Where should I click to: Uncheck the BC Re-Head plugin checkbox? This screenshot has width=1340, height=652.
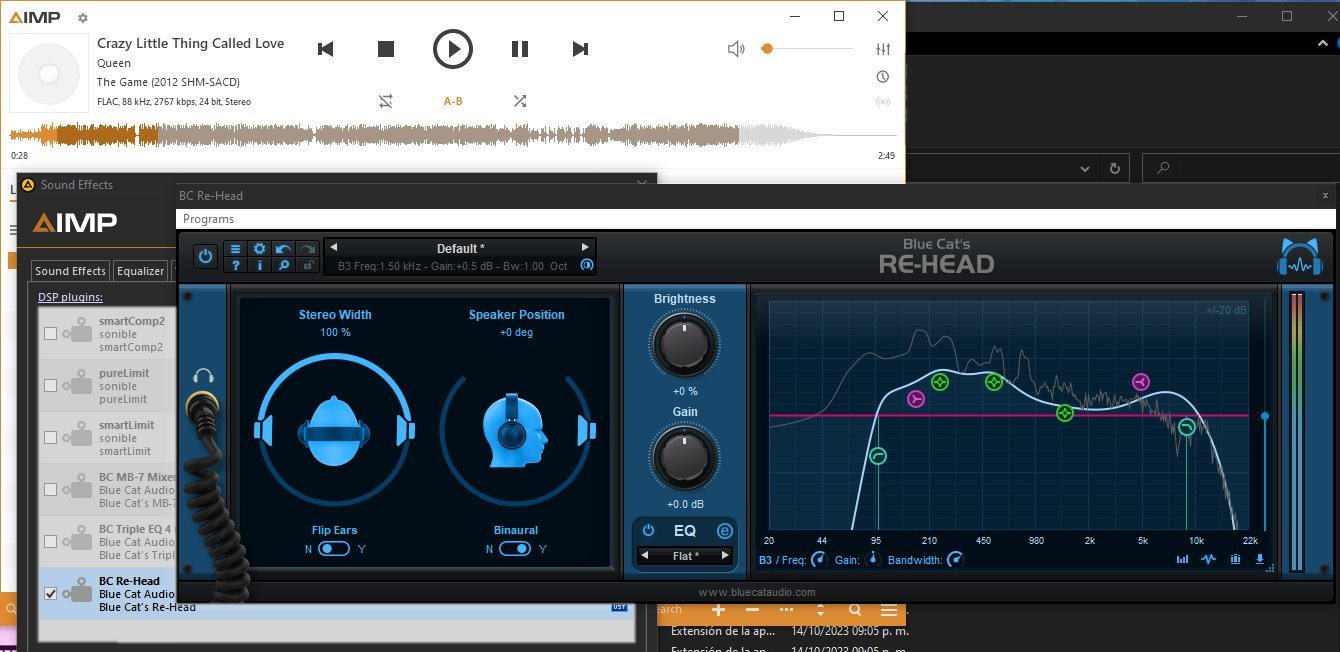(50, 594)
